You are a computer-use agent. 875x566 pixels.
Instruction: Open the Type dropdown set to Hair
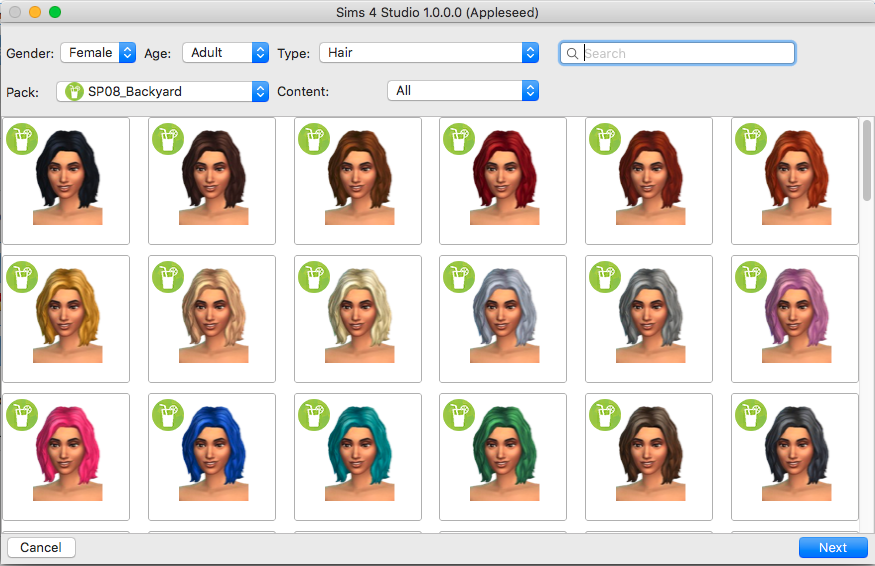(x=429, y=53)
